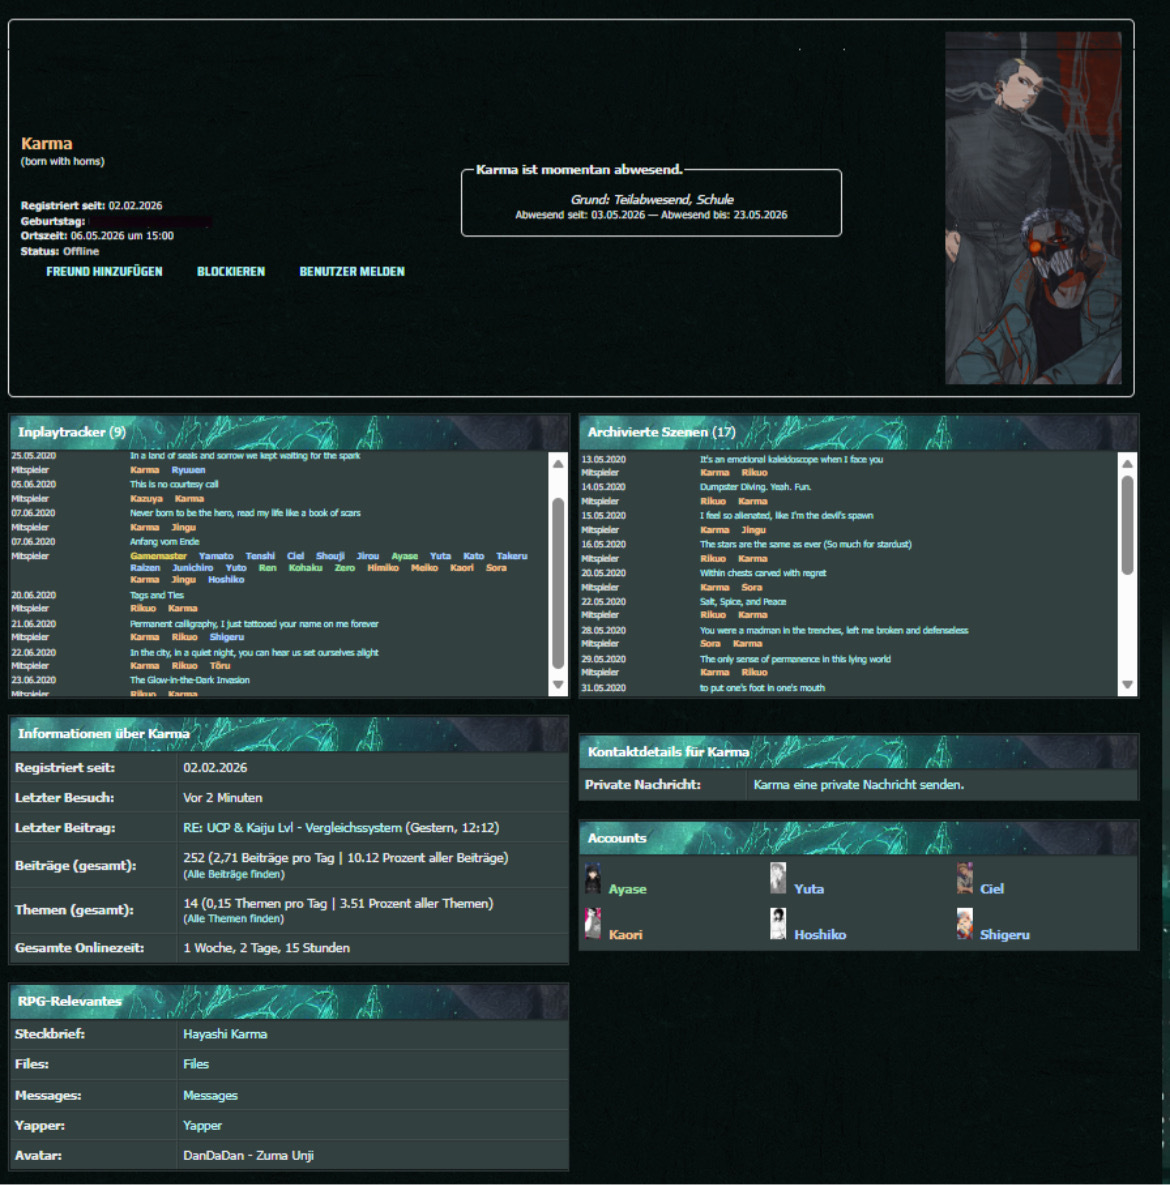
Task: Open scene 'In a land of seals and sorrow'
Action: point(245,456)
